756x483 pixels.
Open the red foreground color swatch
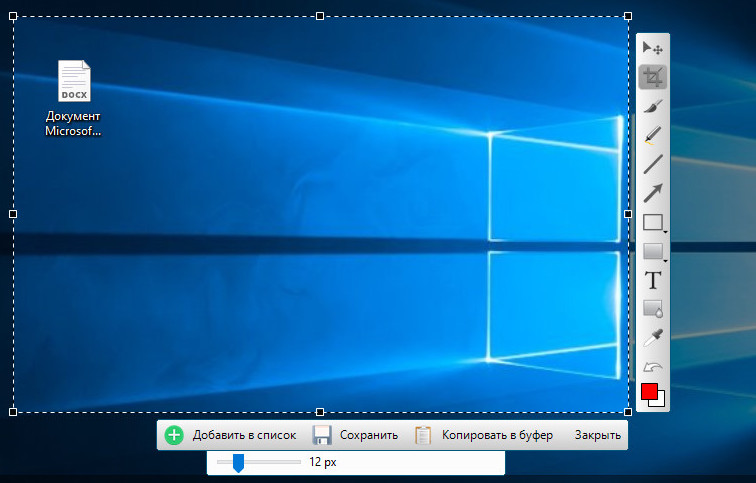coord(648,391)
